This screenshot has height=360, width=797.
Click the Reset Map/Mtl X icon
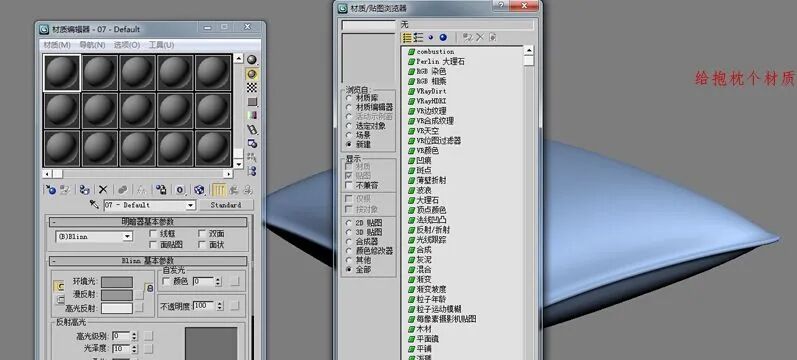[x=103, y=190]
